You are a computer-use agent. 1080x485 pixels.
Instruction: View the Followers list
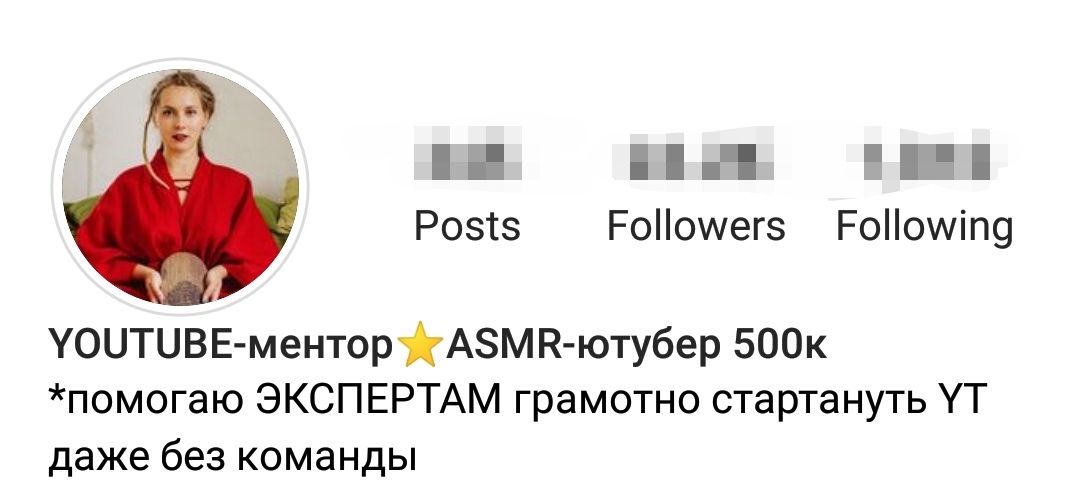click(x=696, y=226)
